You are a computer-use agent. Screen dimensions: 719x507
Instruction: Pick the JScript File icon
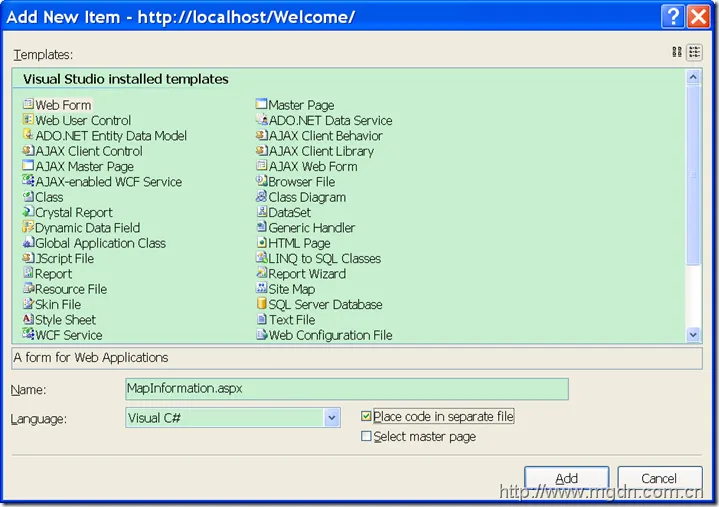(28, 258)
